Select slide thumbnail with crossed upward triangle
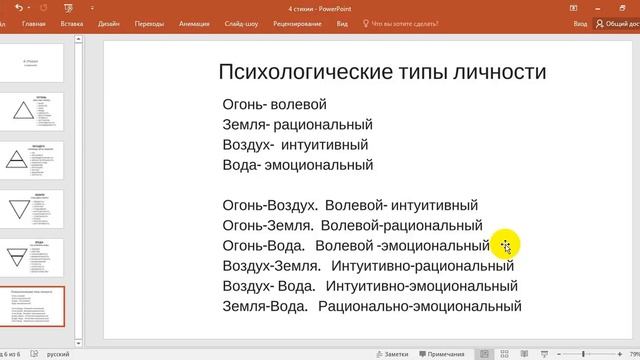640x360 pixels. [x=31, y=160]
